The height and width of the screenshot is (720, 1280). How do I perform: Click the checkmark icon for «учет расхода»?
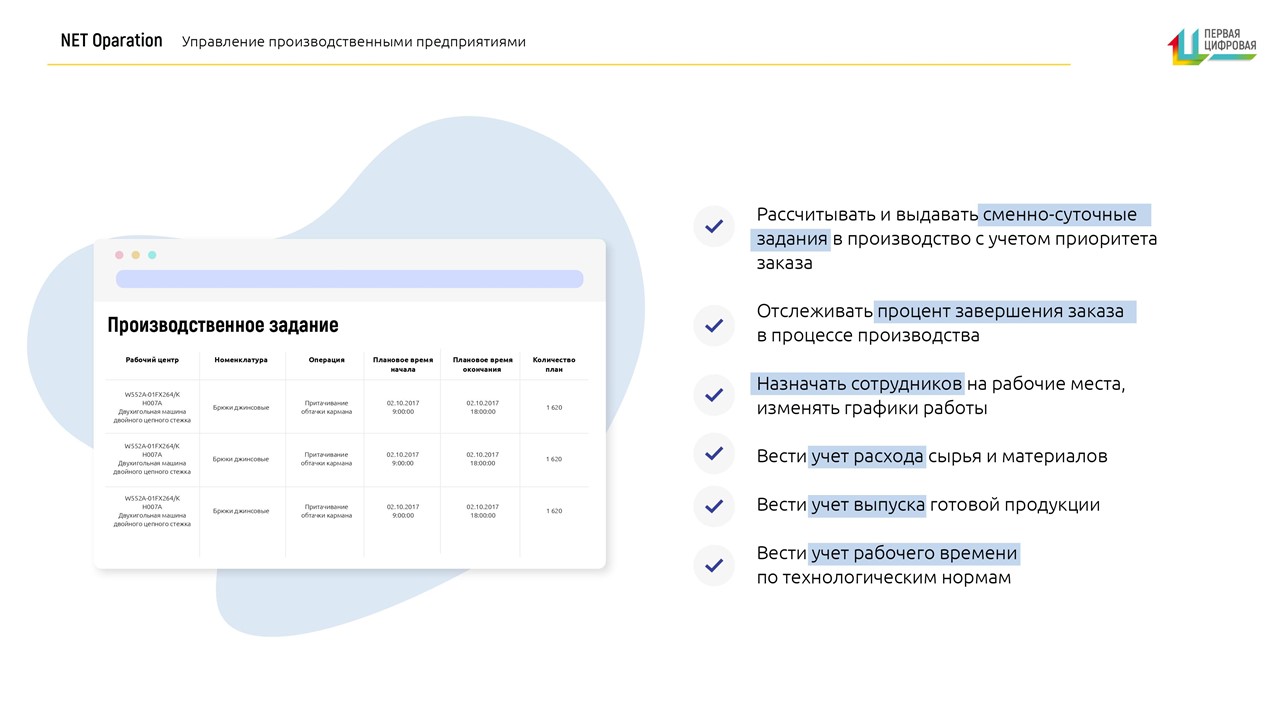714,454
